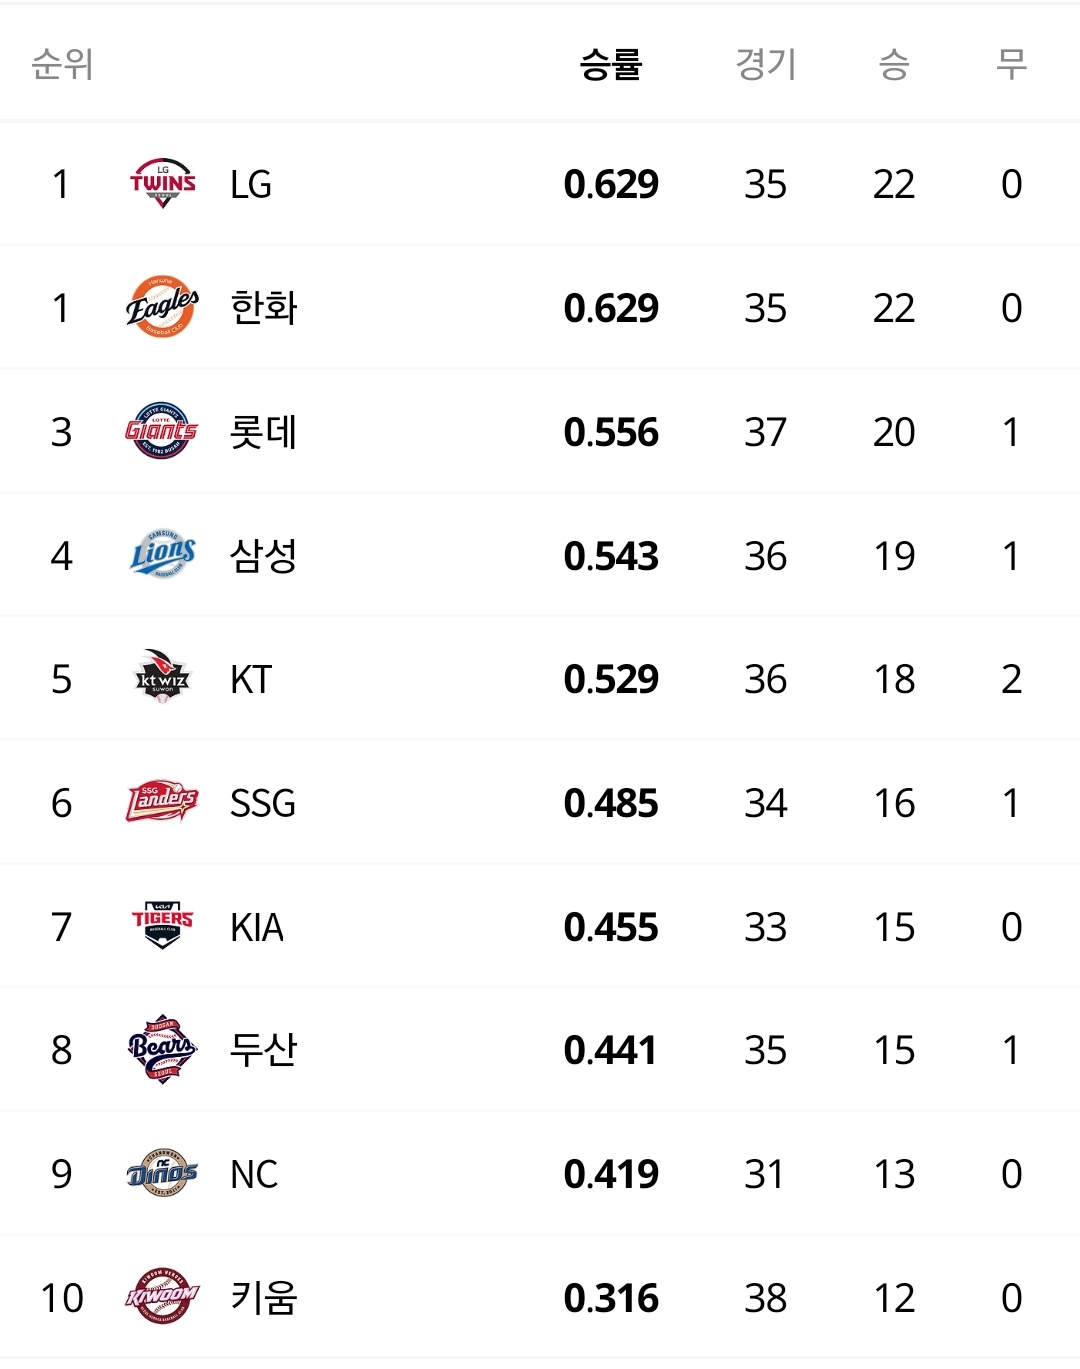Click the Hanwha Eagles team logo
Image resolution: width=1080 pixels, height=1369 pixels.
pos(162,307)
